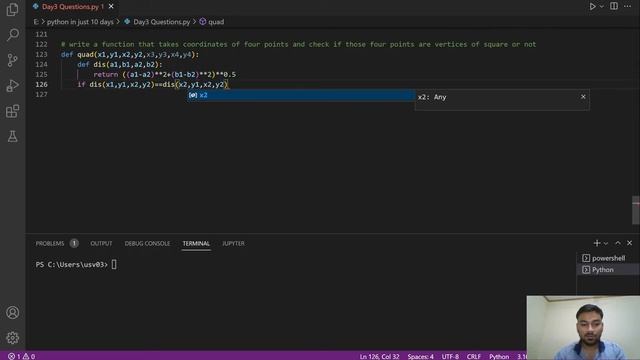Image resolution: width=640 pixels, height=360 pixels.
Task: Select the TERMINAL panel tab
Action: (x=196, y=243)
